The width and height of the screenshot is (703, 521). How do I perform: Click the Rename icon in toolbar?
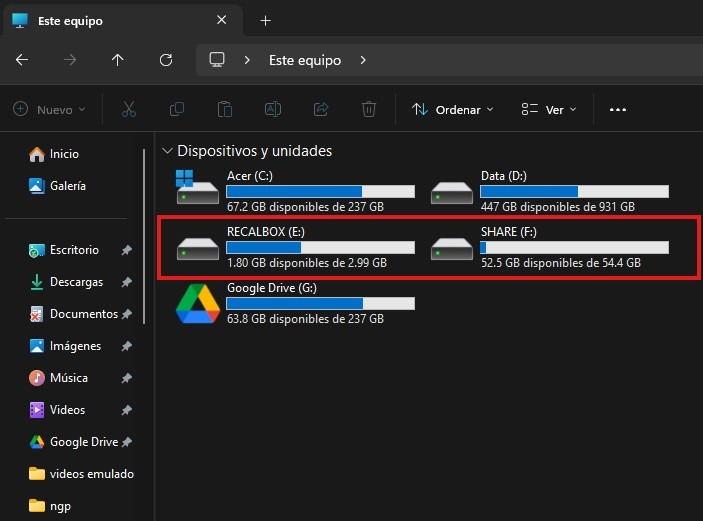[x=272, y=110]
